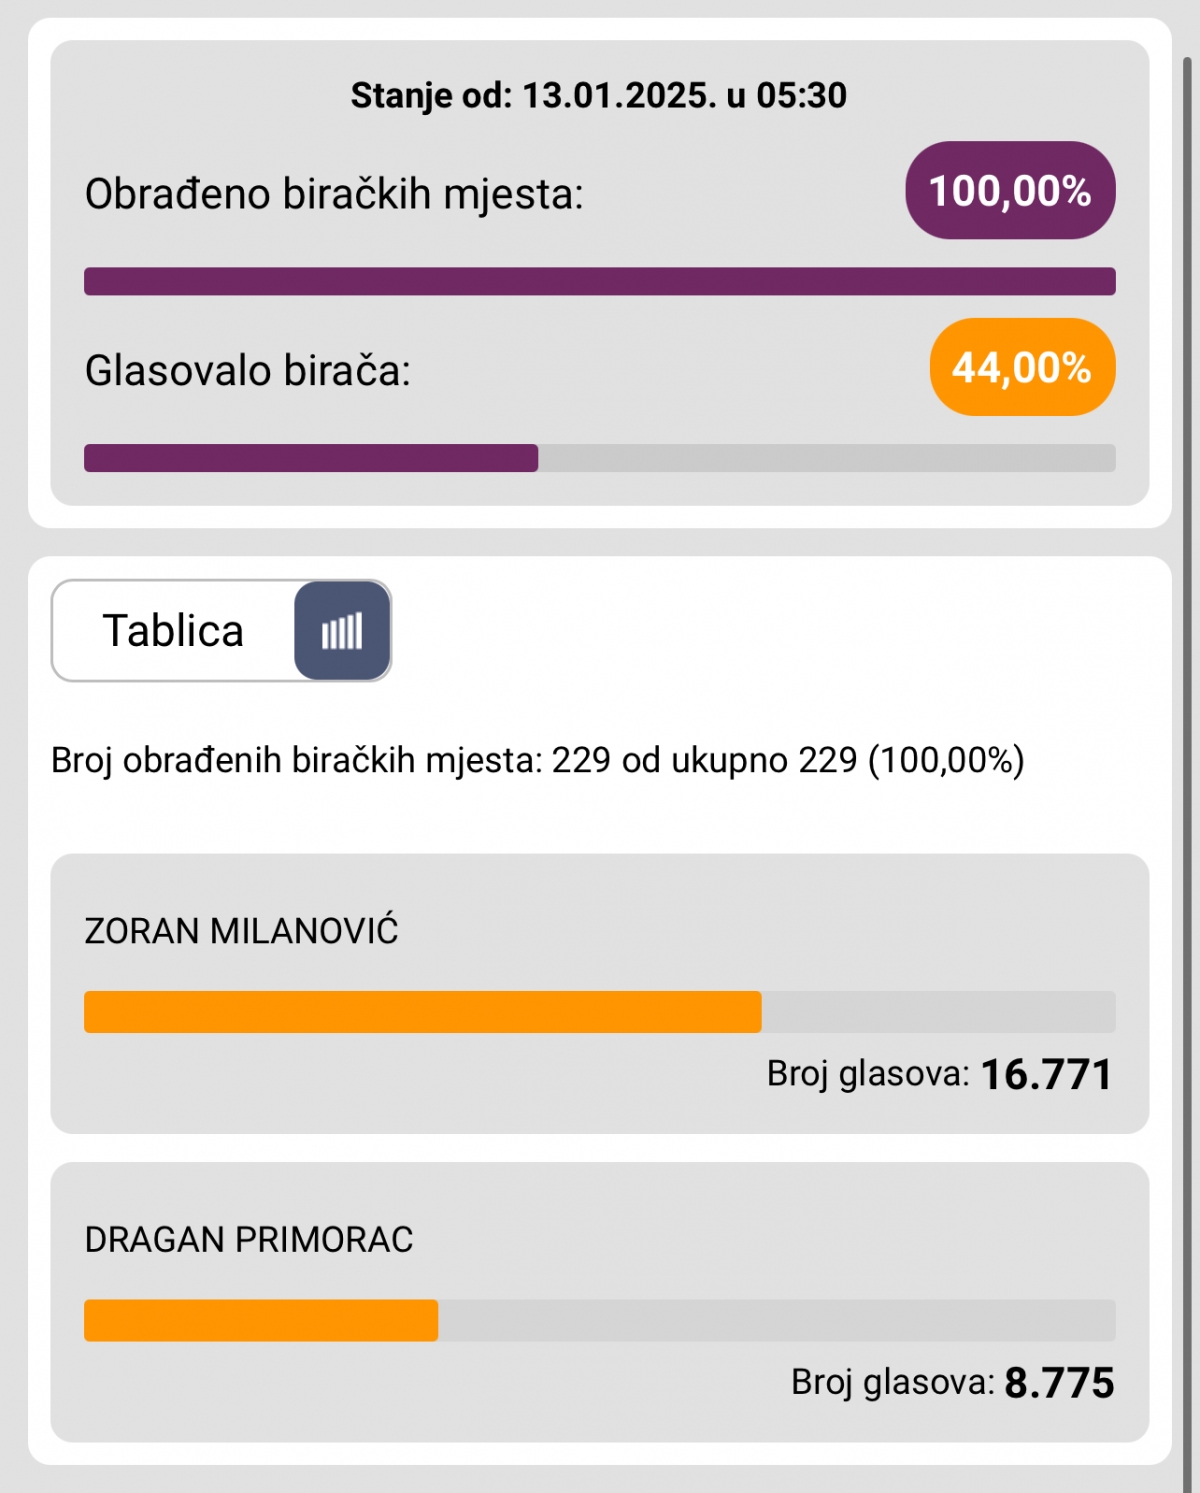Select the Dragan Primorac candidate name
Image resolution: width=1200 pixels, height=1493 pixels.
(x=249, y=1239)
